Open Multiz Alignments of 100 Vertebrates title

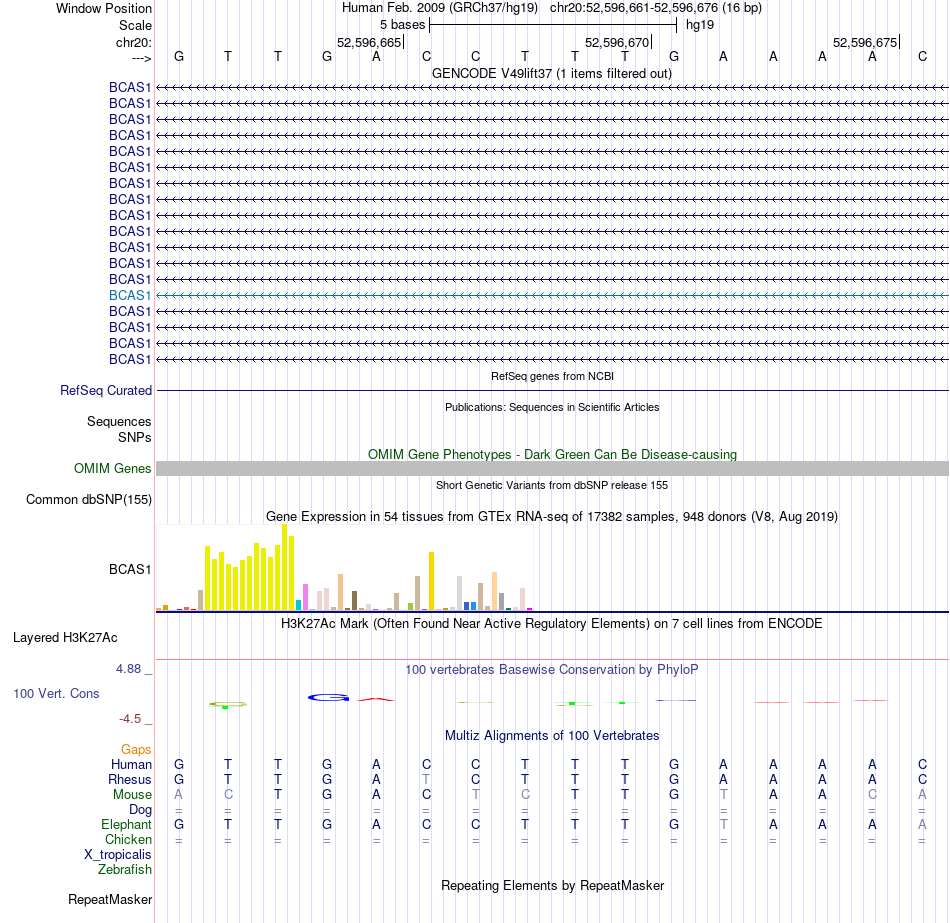click(x=552, y=736)
